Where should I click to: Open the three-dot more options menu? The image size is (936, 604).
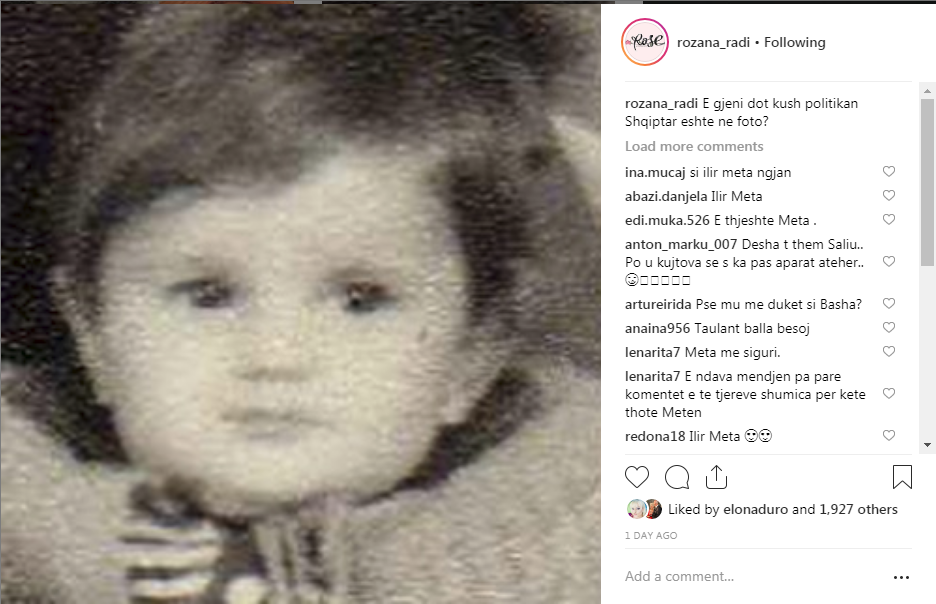tap(901, 577)
